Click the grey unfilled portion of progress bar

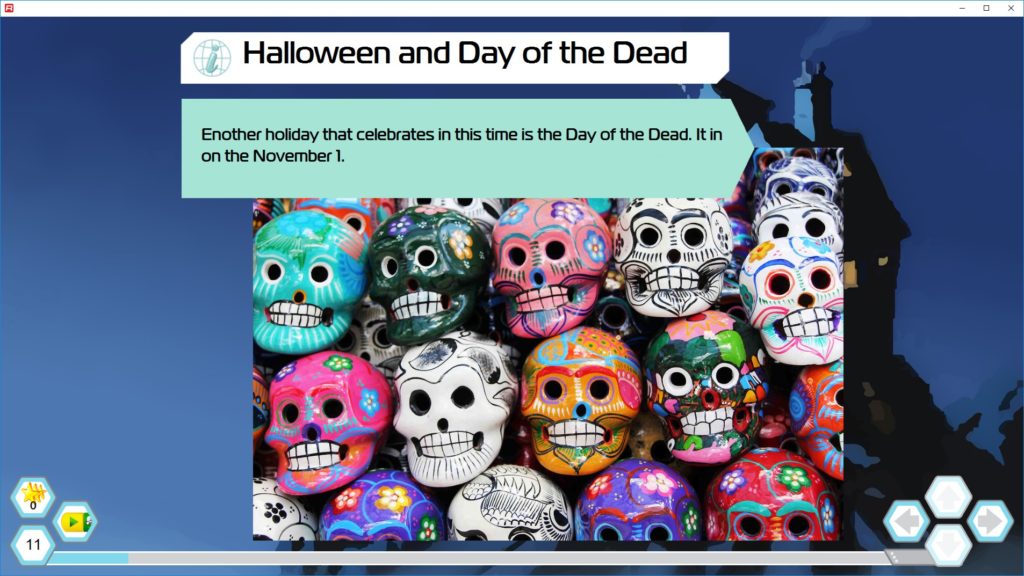[506, 558]
